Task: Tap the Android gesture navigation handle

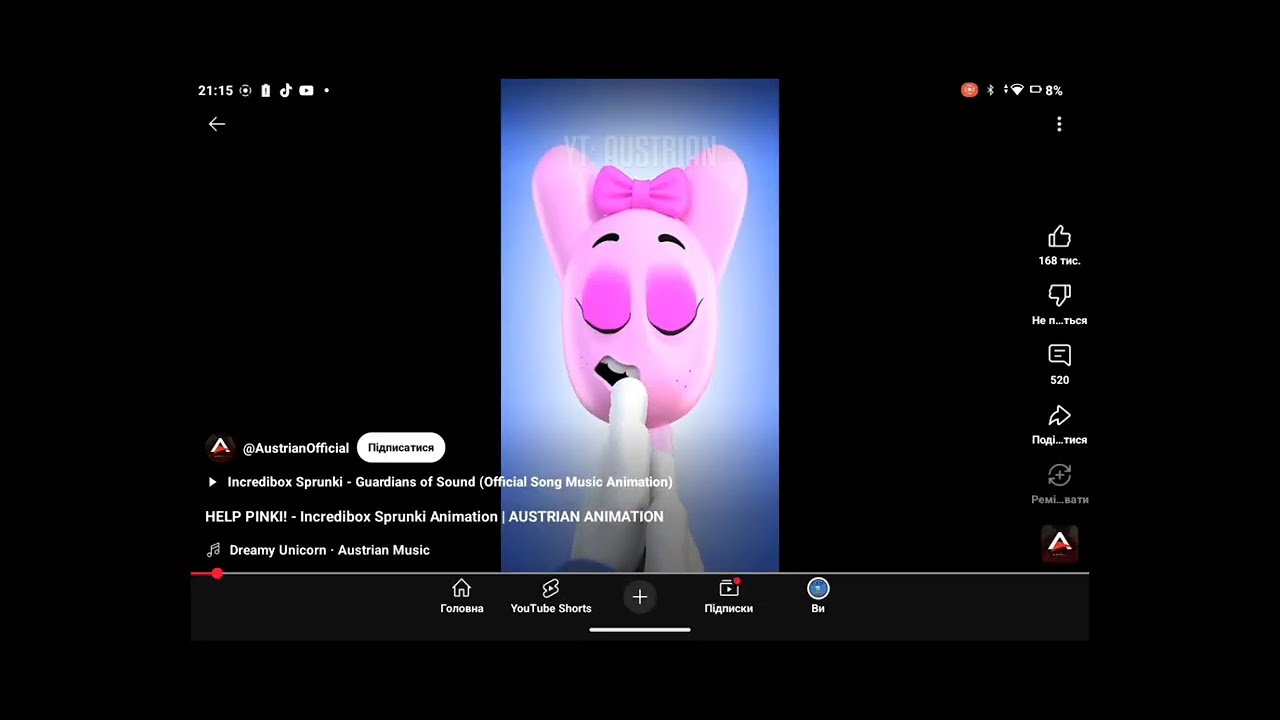Action: [640, 630]
